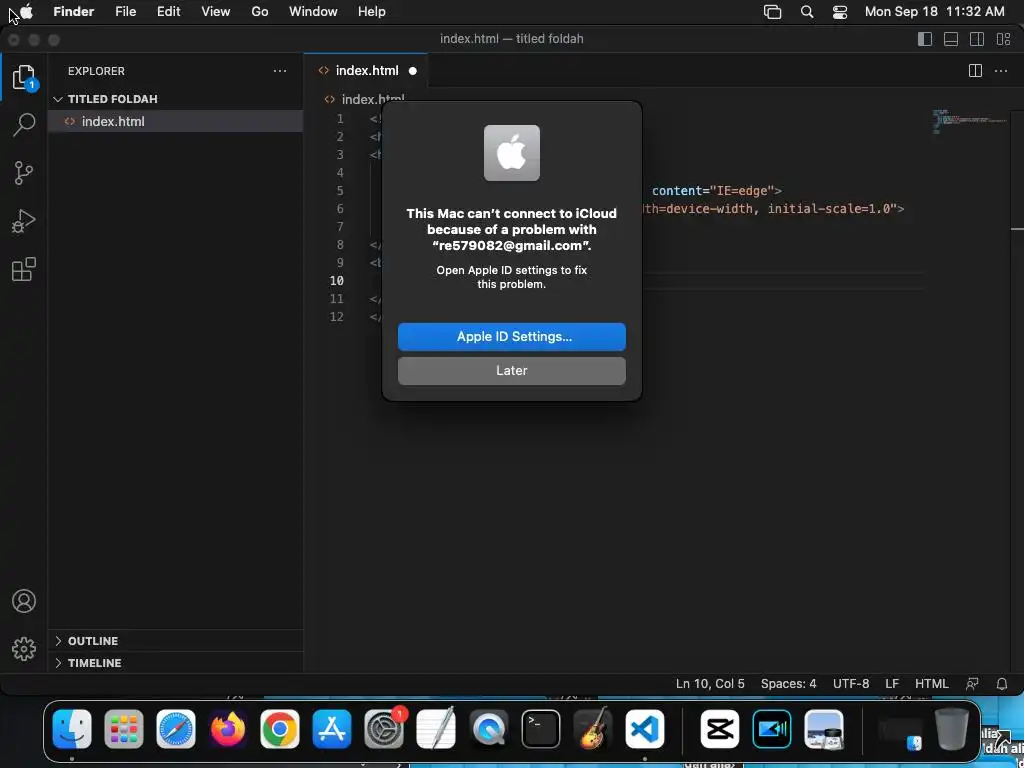
Task: Open App Store from the Dock
Action: (x=332, y=729)
